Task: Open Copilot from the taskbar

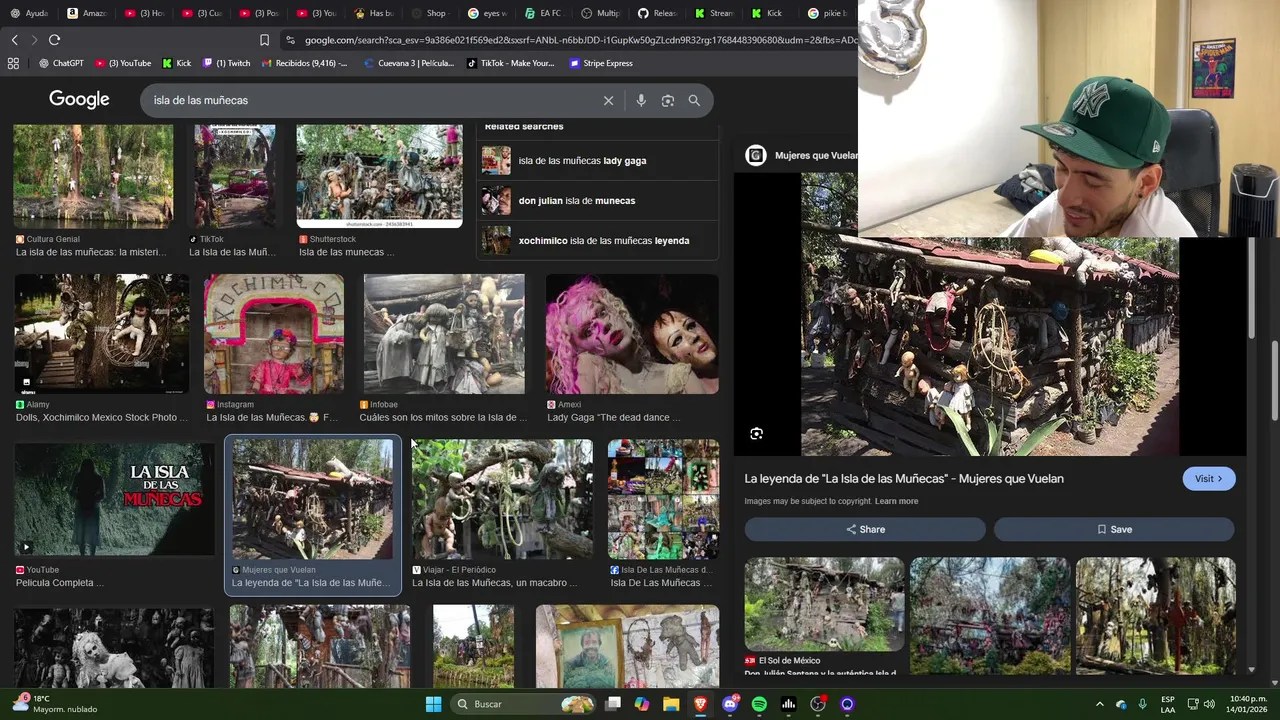Action: pyautogui.click(x=642, y=704)
